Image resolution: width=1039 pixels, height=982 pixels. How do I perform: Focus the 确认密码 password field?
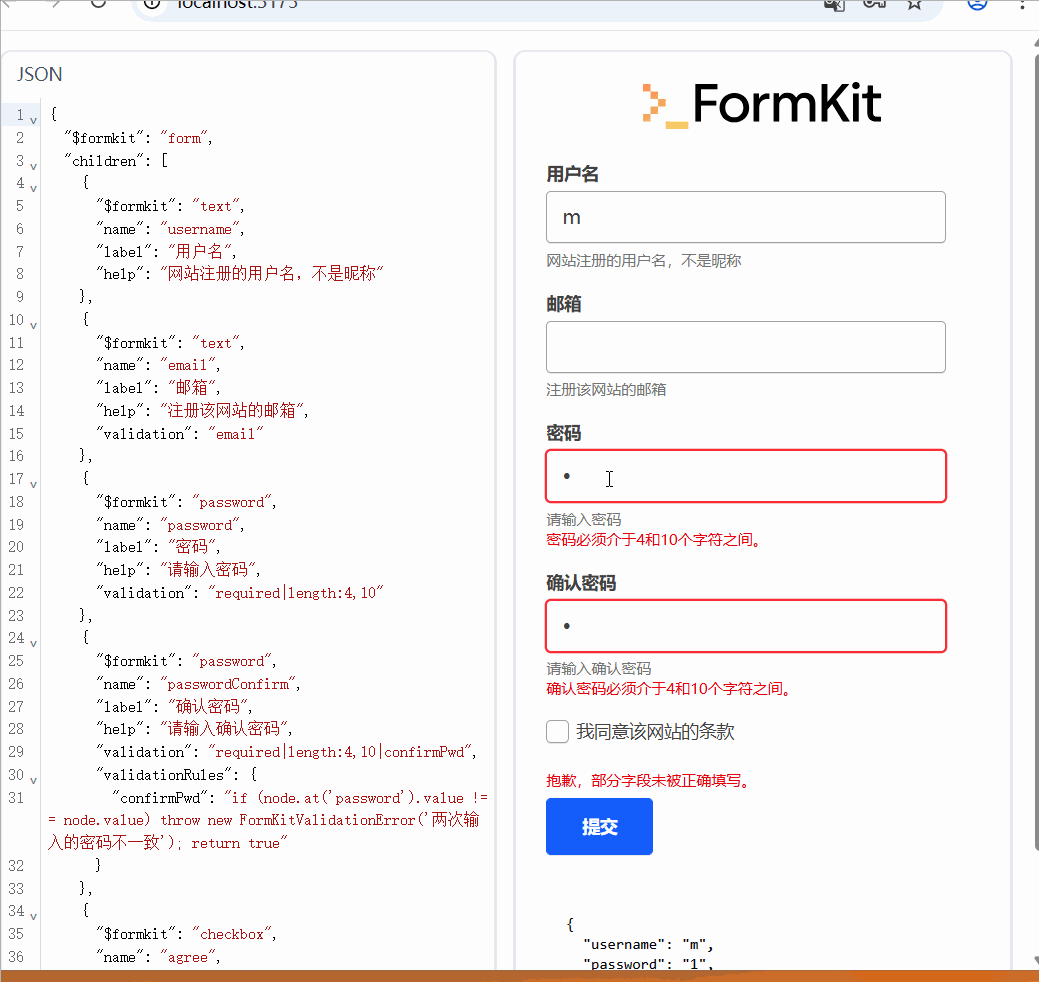[745, 626]
